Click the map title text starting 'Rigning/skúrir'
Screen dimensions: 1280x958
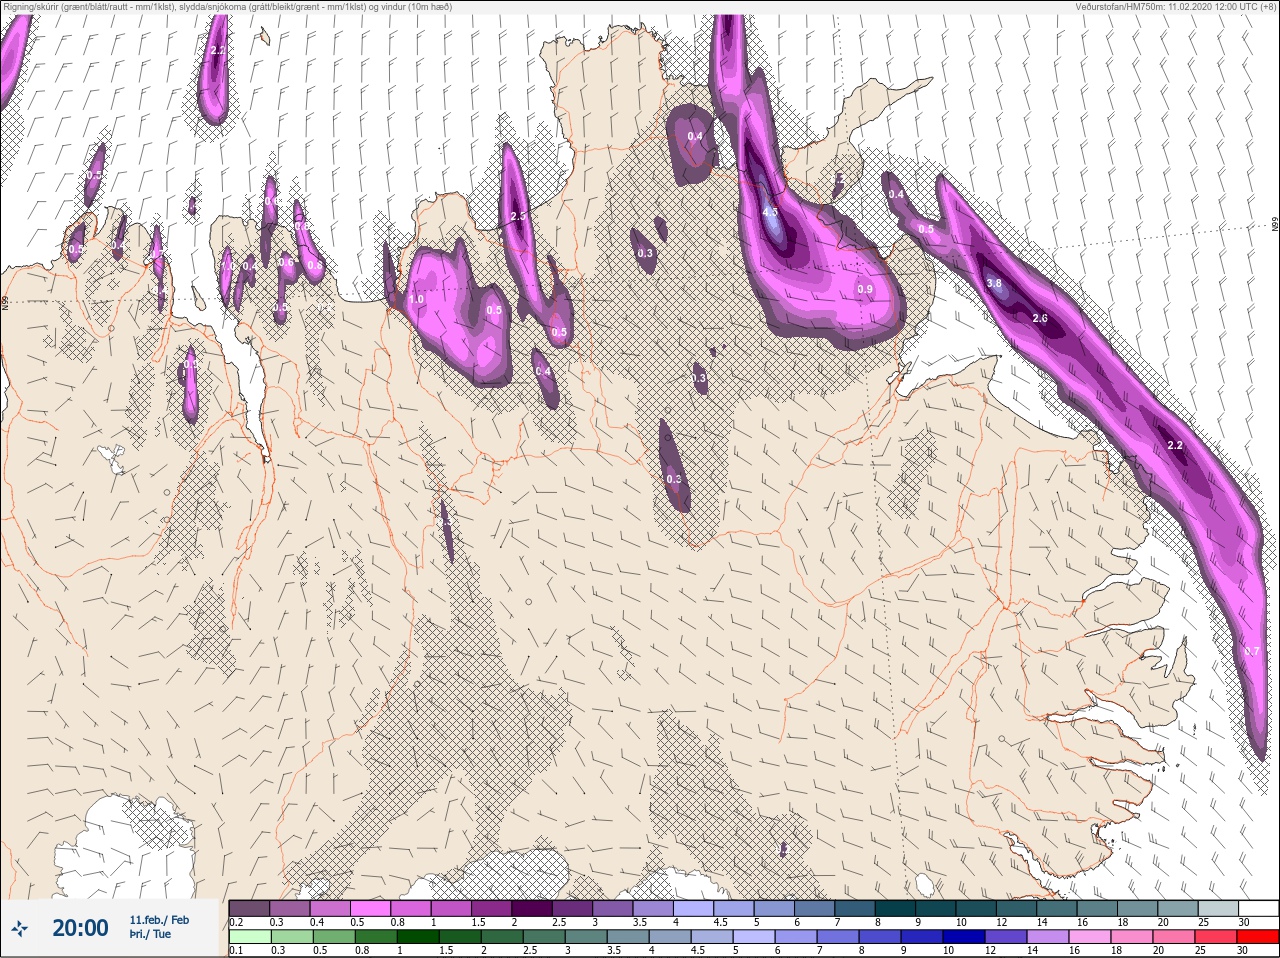[227, 7]
